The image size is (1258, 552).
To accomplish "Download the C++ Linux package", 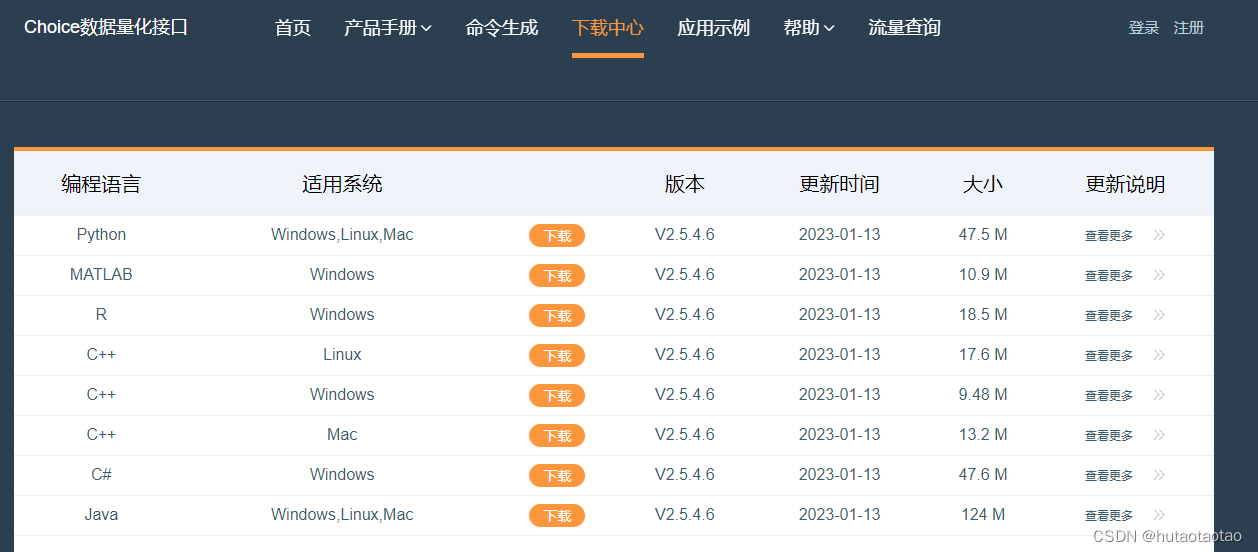I will [557, 356].
